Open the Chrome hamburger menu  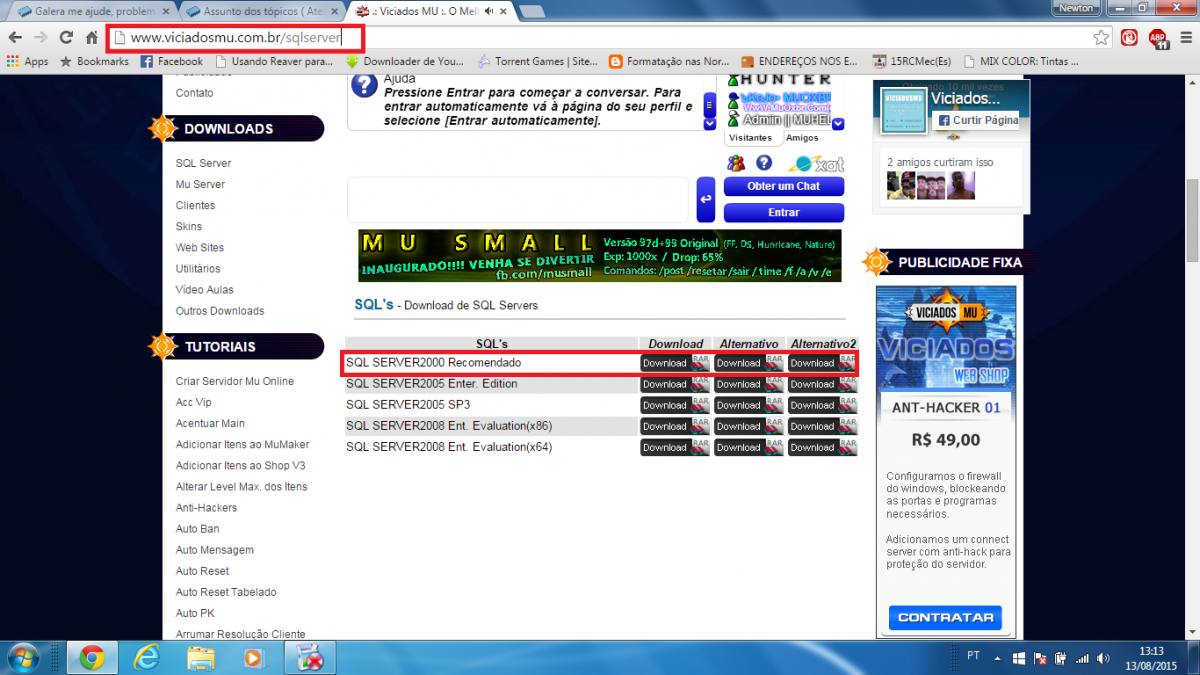pyautogui.click(x=1184, y=38)
